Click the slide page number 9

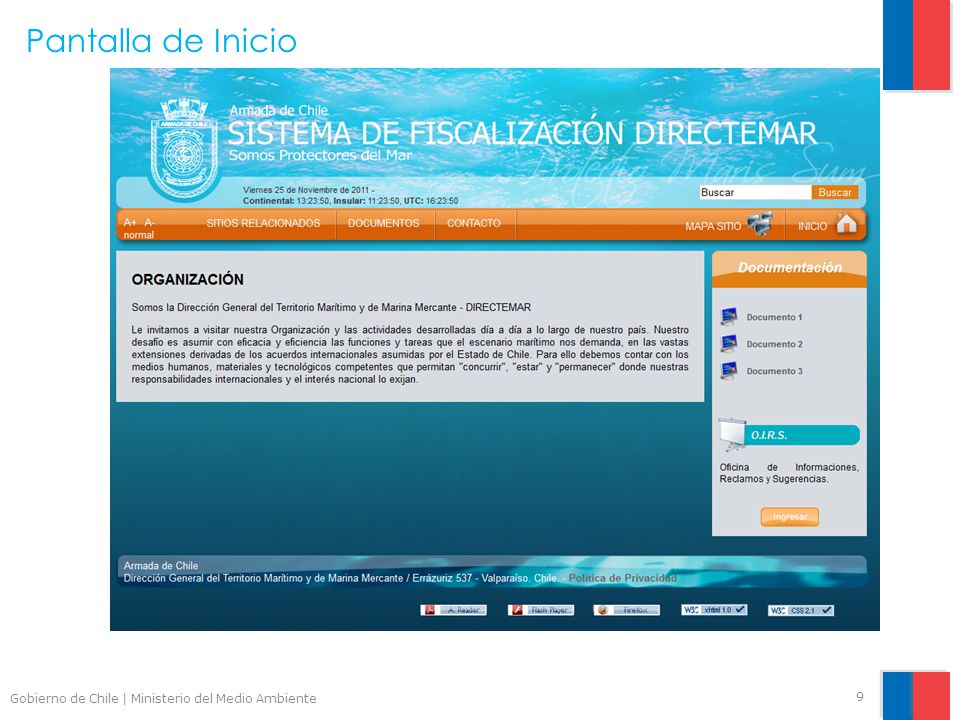tap(860, 697)
